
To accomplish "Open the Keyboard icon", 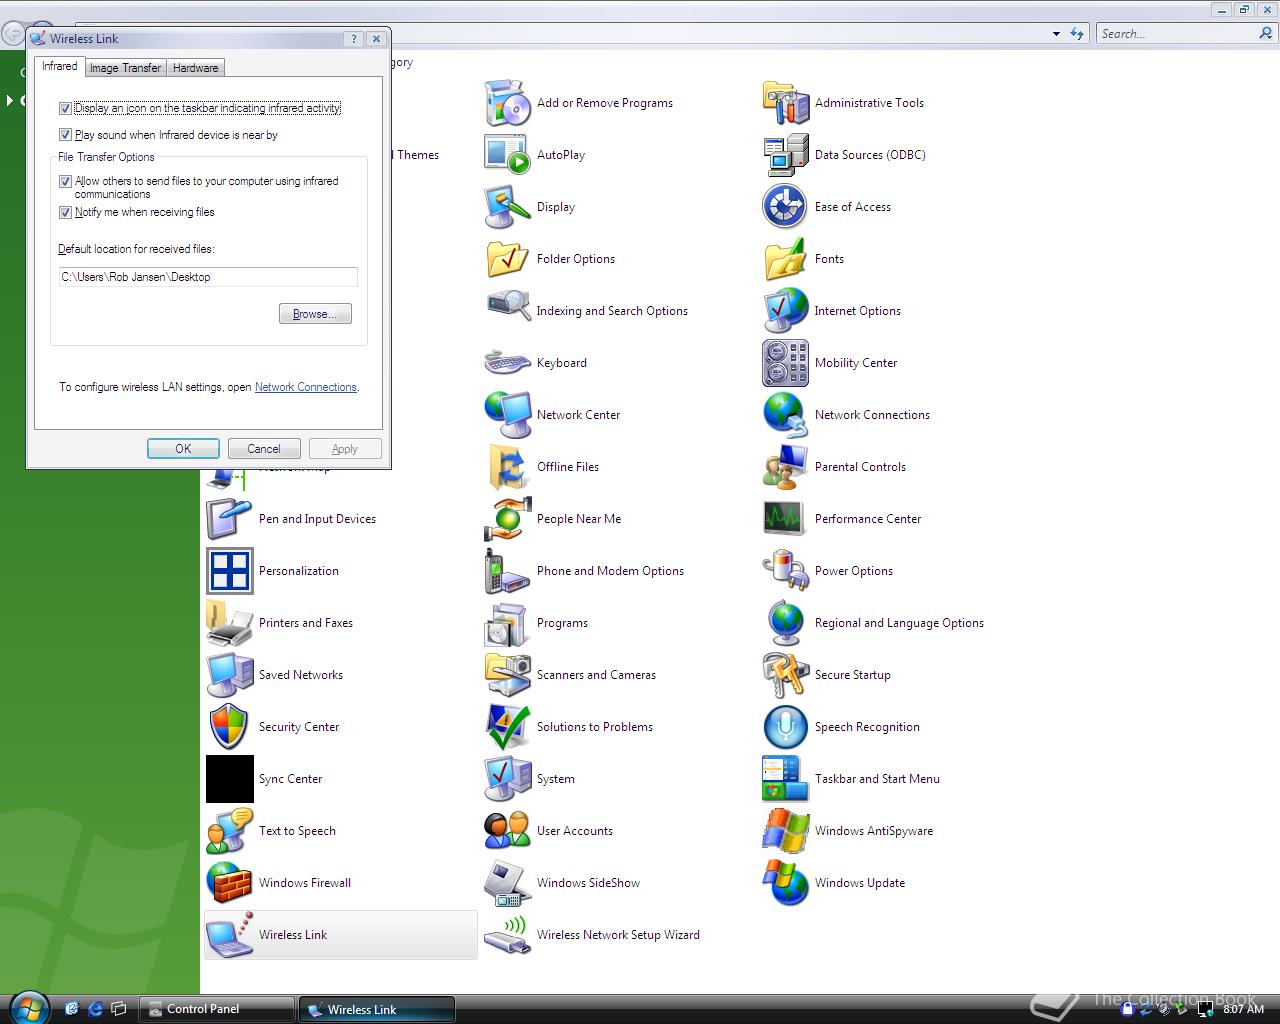I will [507, 363].
